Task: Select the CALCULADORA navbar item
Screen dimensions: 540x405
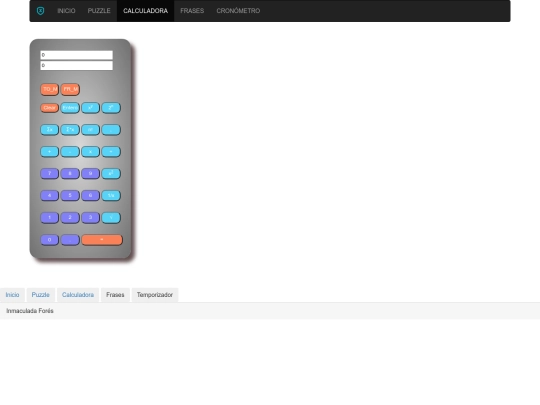Action: click(145, 11)
